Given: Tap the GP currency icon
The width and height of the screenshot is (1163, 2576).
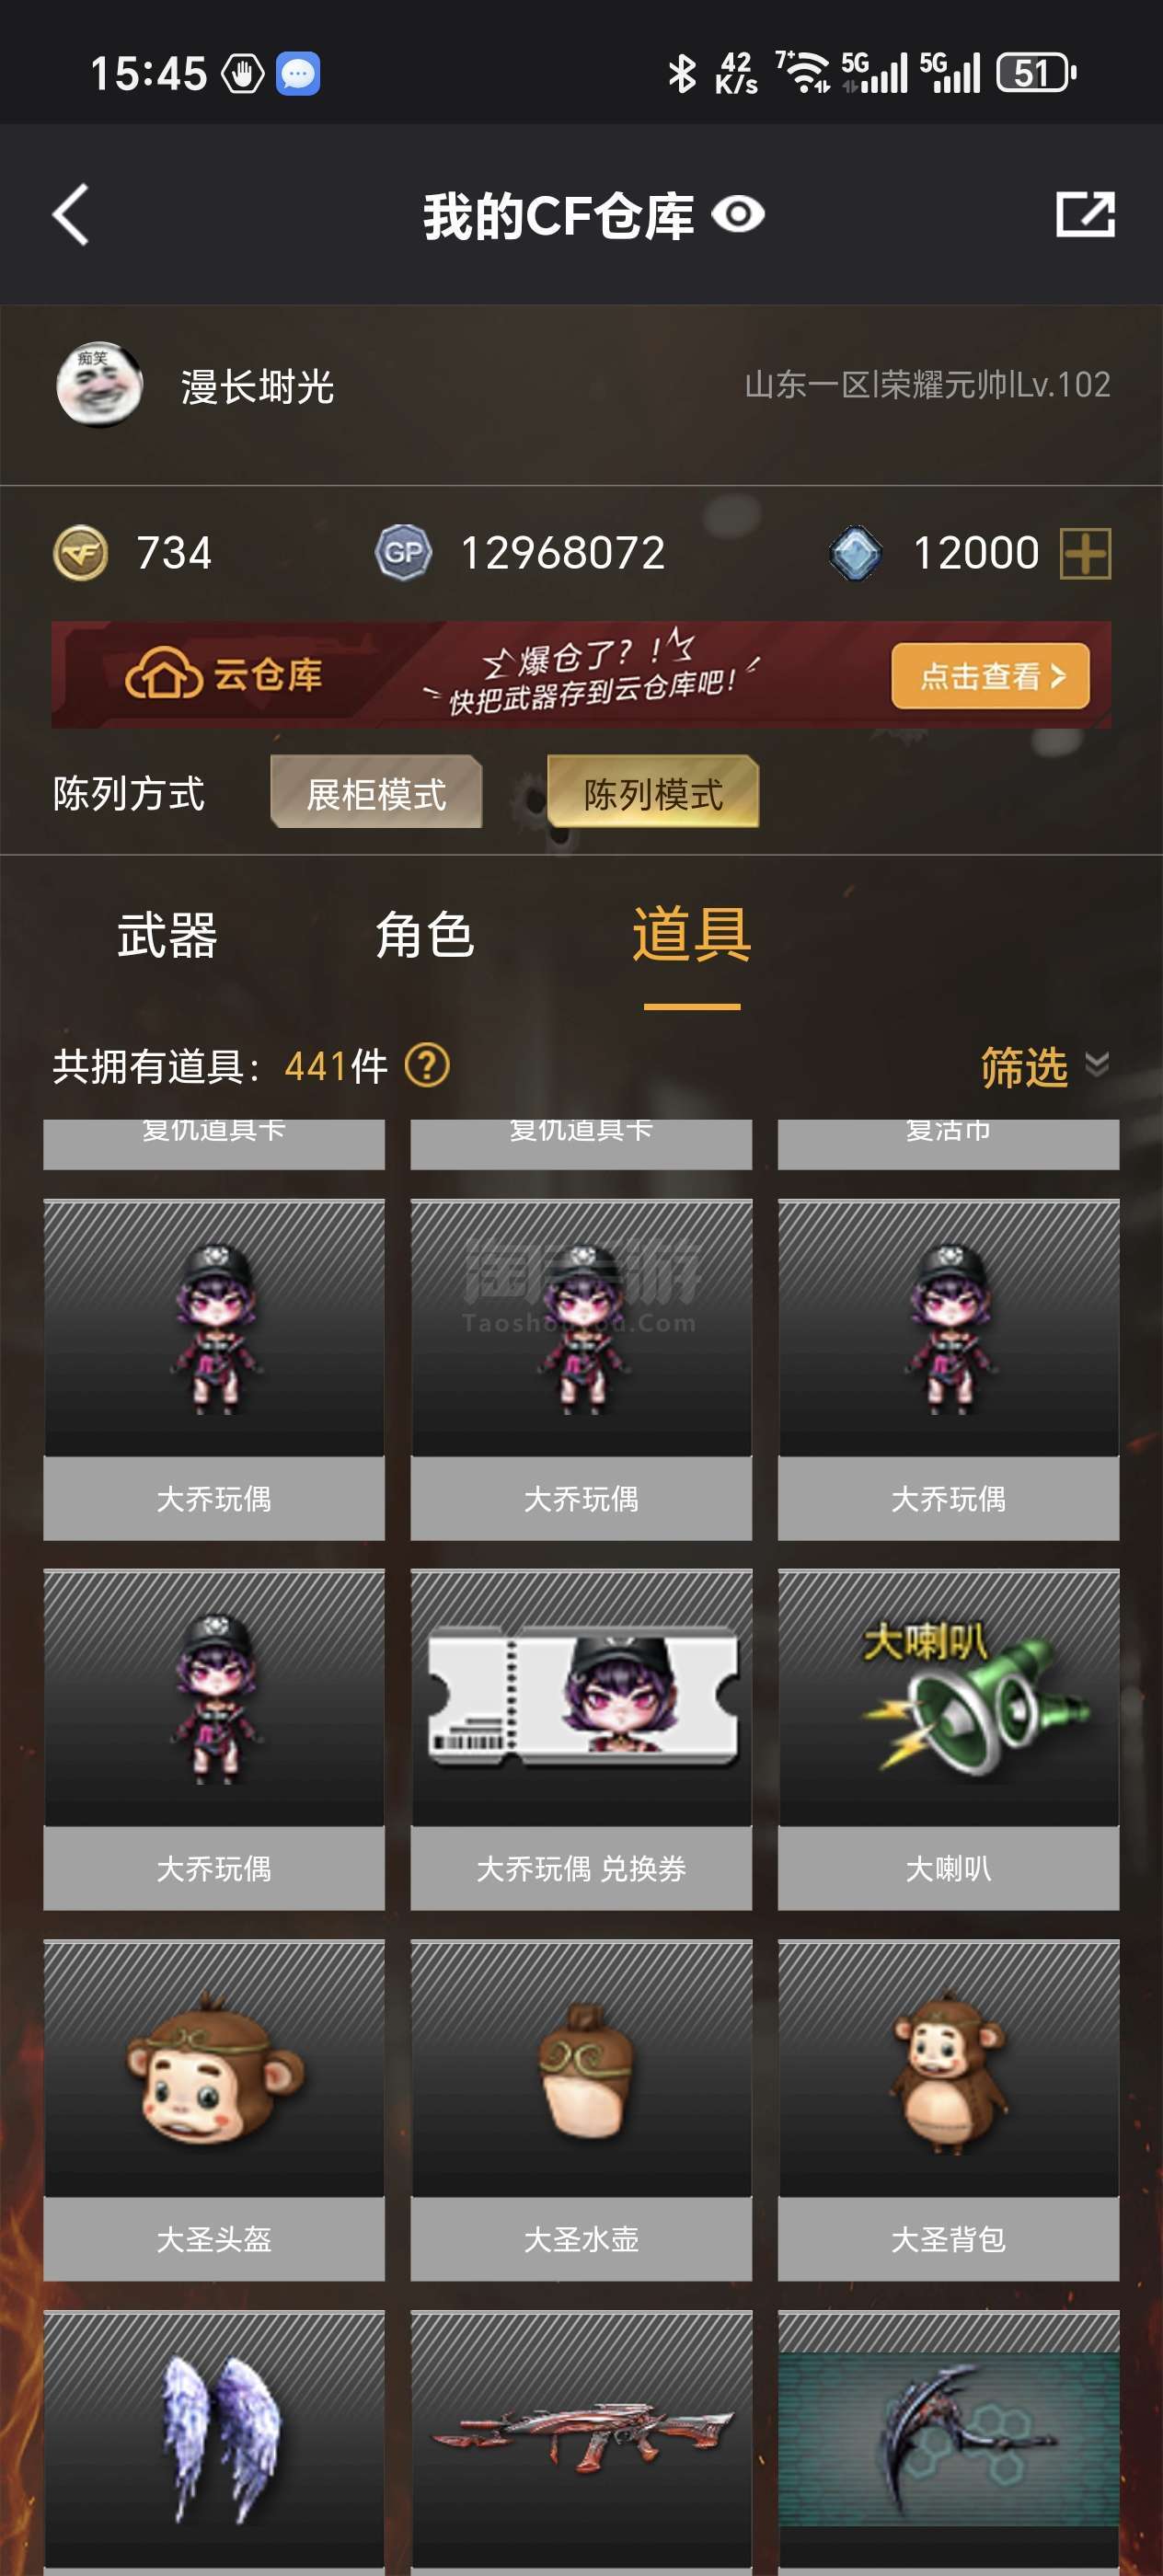Looking at the screenshot, I should [x=403, y=553].
